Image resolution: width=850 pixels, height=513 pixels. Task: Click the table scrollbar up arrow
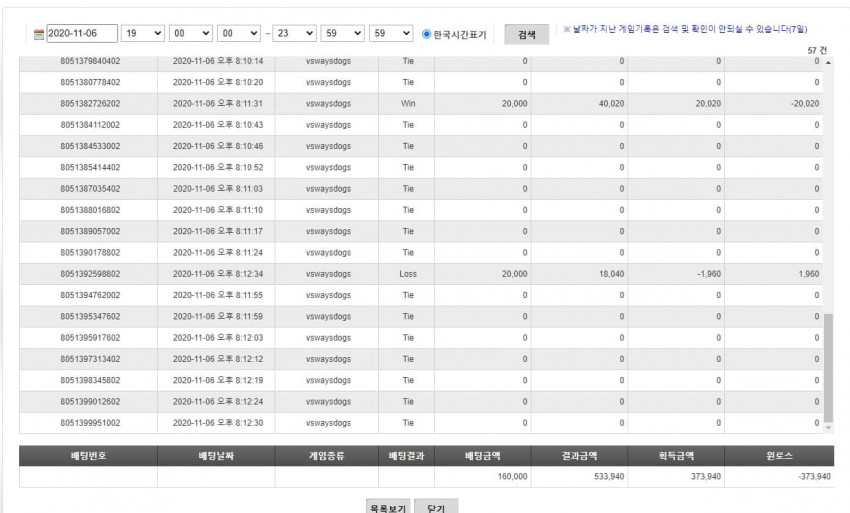coord(828,62)
